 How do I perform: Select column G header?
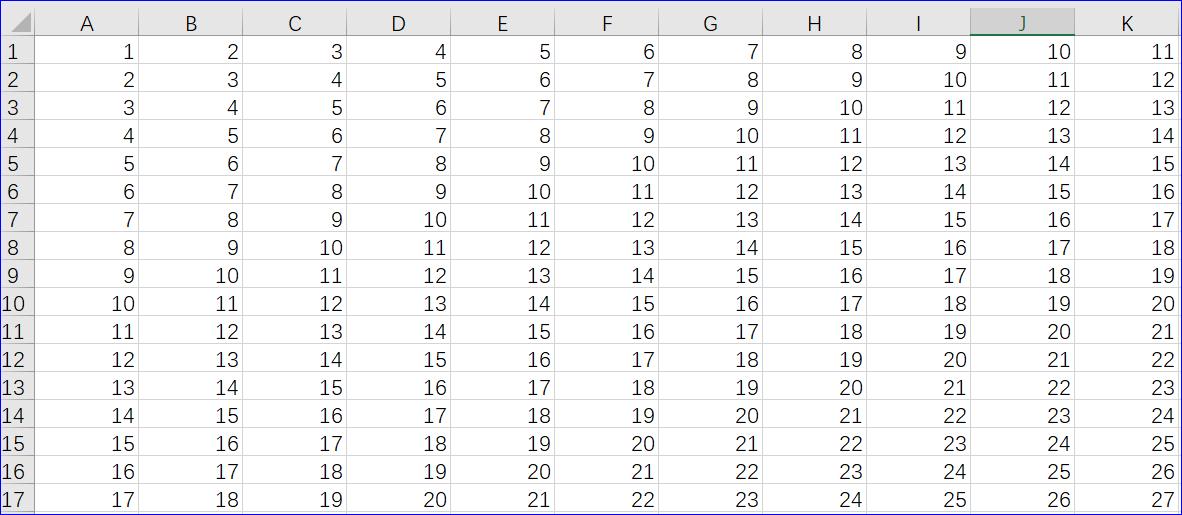(x=710, y=23)
